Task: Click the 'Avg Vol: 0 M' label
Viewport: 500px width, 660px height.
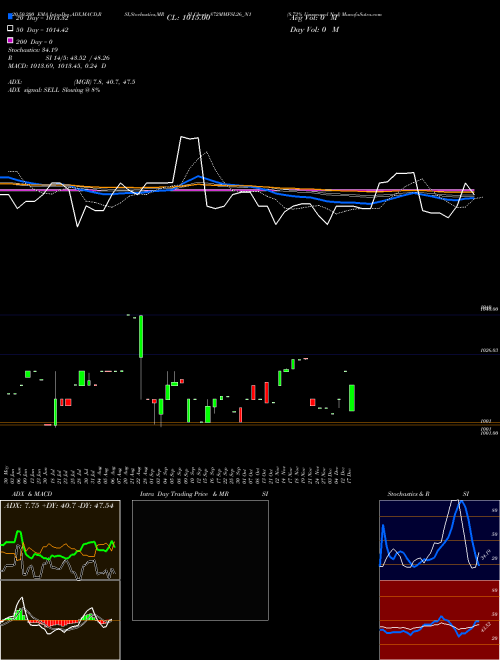Action: coord(314,18)
